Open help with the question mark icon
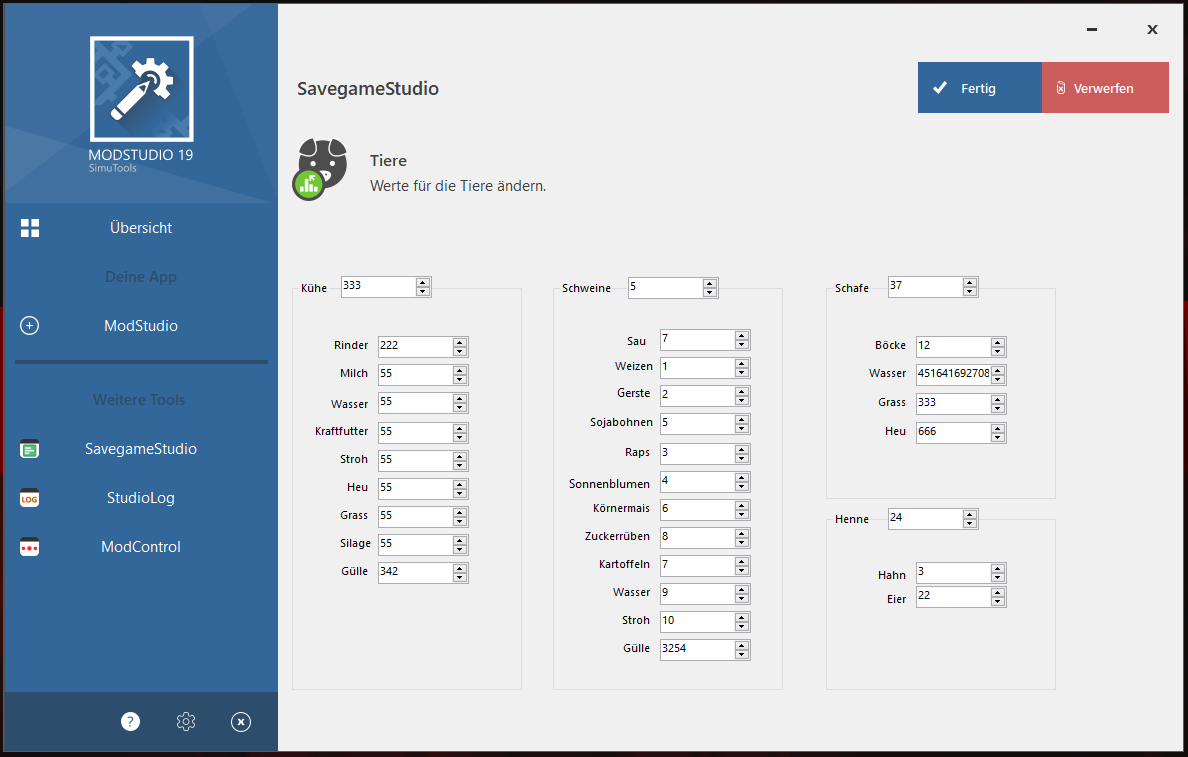1188x757 pixels. (131, 721)
